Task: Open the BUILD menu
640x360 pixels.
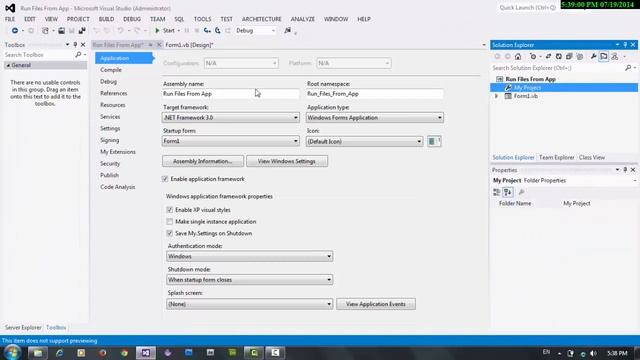Action: click(106, 19)
